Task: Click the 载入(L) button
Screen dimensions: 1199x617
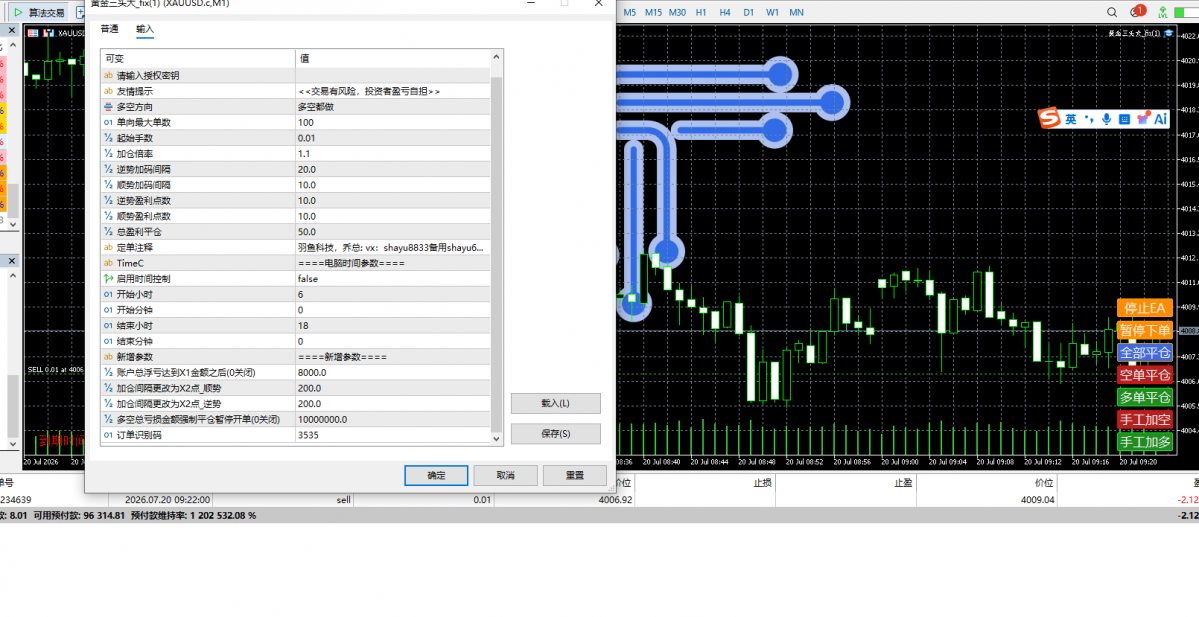Action: point(555,403)
